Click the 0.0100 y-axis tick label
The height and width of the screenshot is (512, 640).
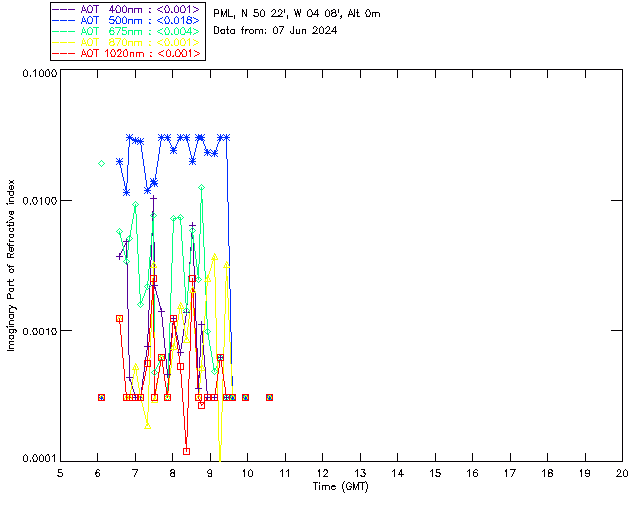(x=37, y=202)
